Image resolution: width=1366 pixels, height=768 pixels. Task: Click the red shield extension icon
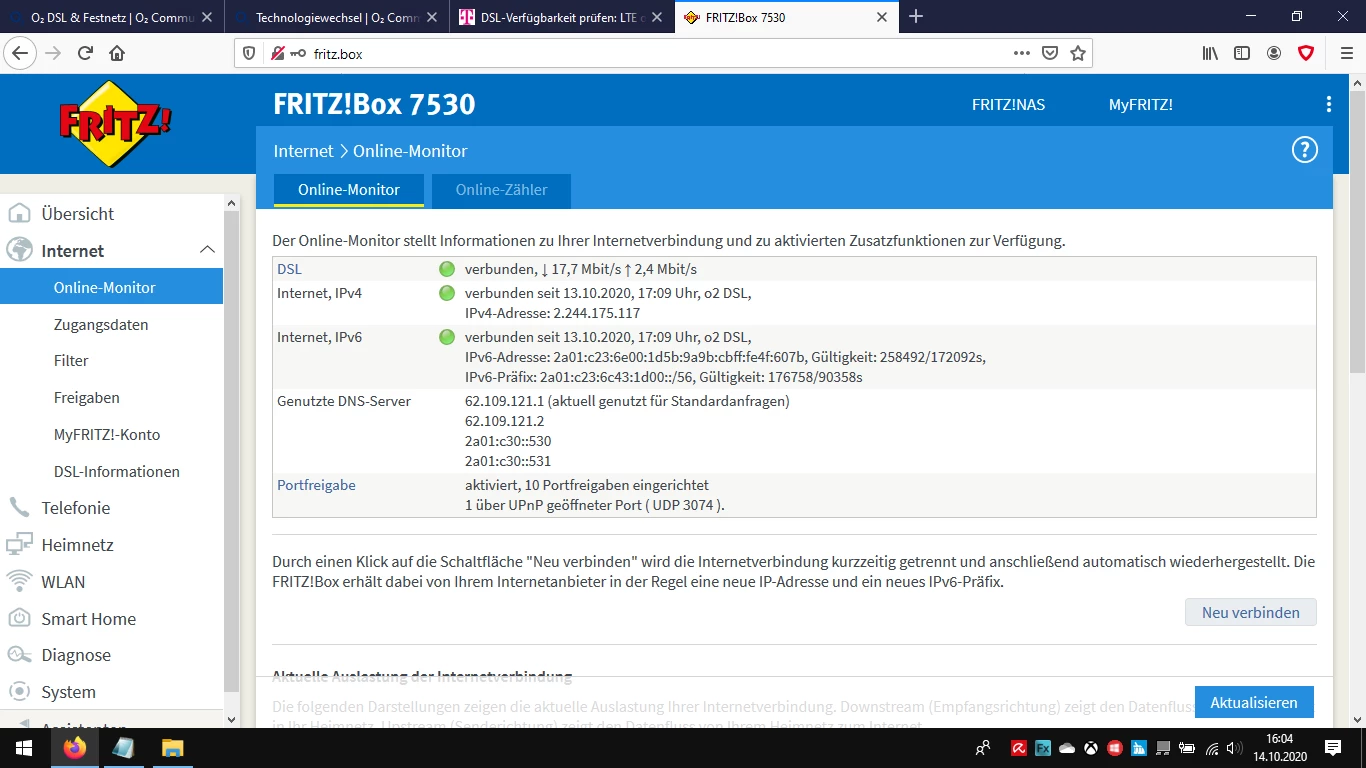click(x=1306, y=54)
